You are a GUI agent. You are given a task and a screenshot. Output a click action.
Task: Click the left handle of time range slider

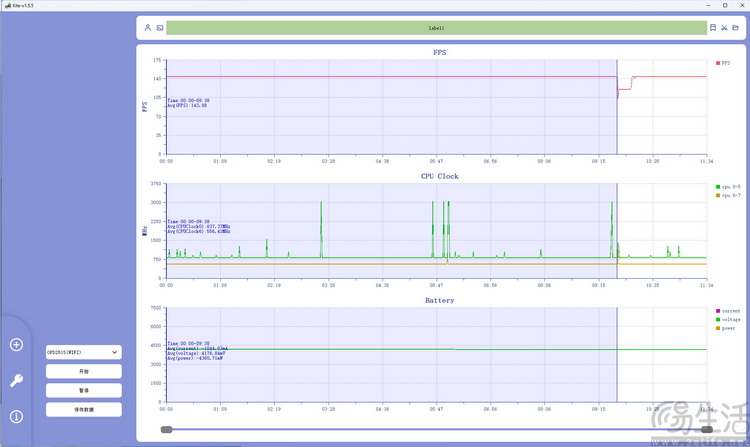click(166, 429)
